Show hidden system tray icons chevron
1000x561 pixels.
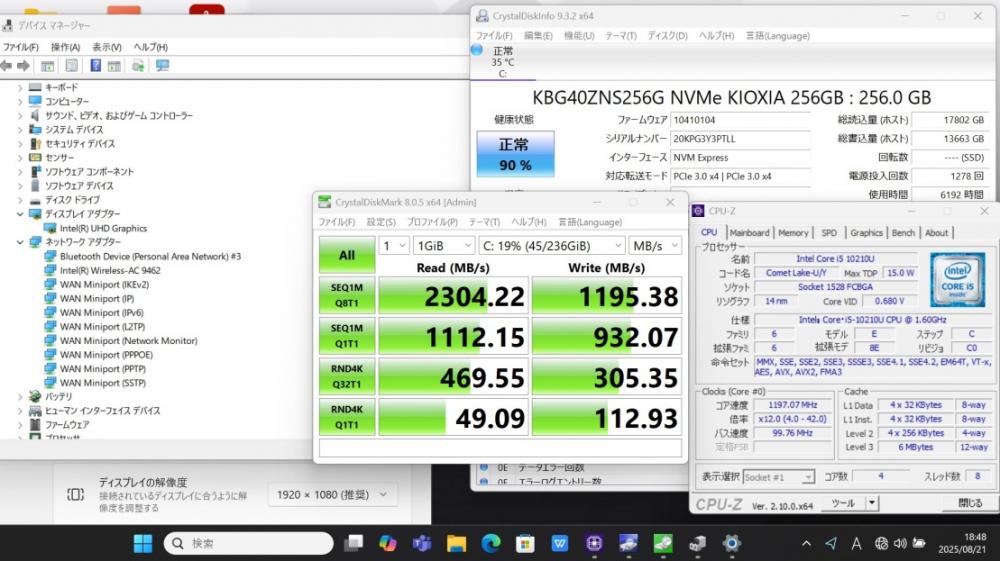pos(806,543)
